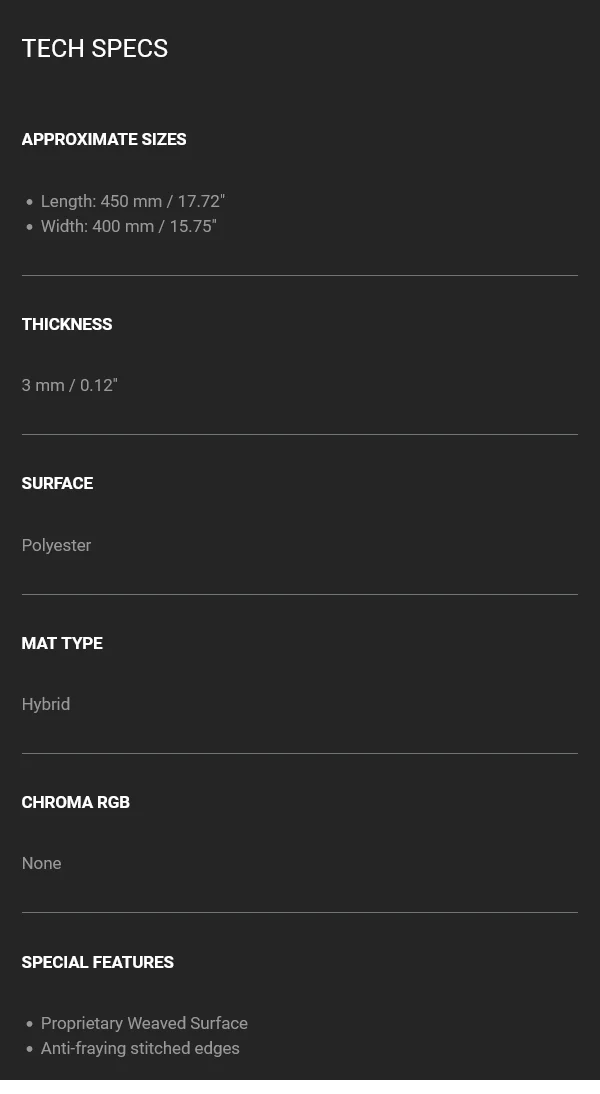Viewport: 600px width, 1094px height.
Task: Click the bullet before Width entry
Action: pyautogui.click(x=29, y=227)
